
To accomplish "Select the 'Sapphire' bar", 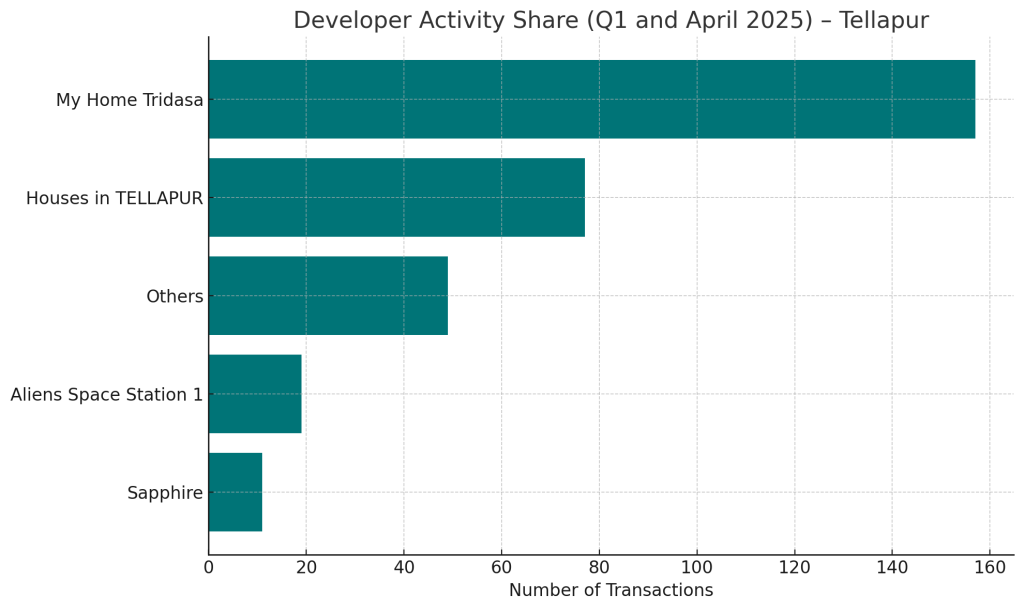I will [x=235, y=492].
